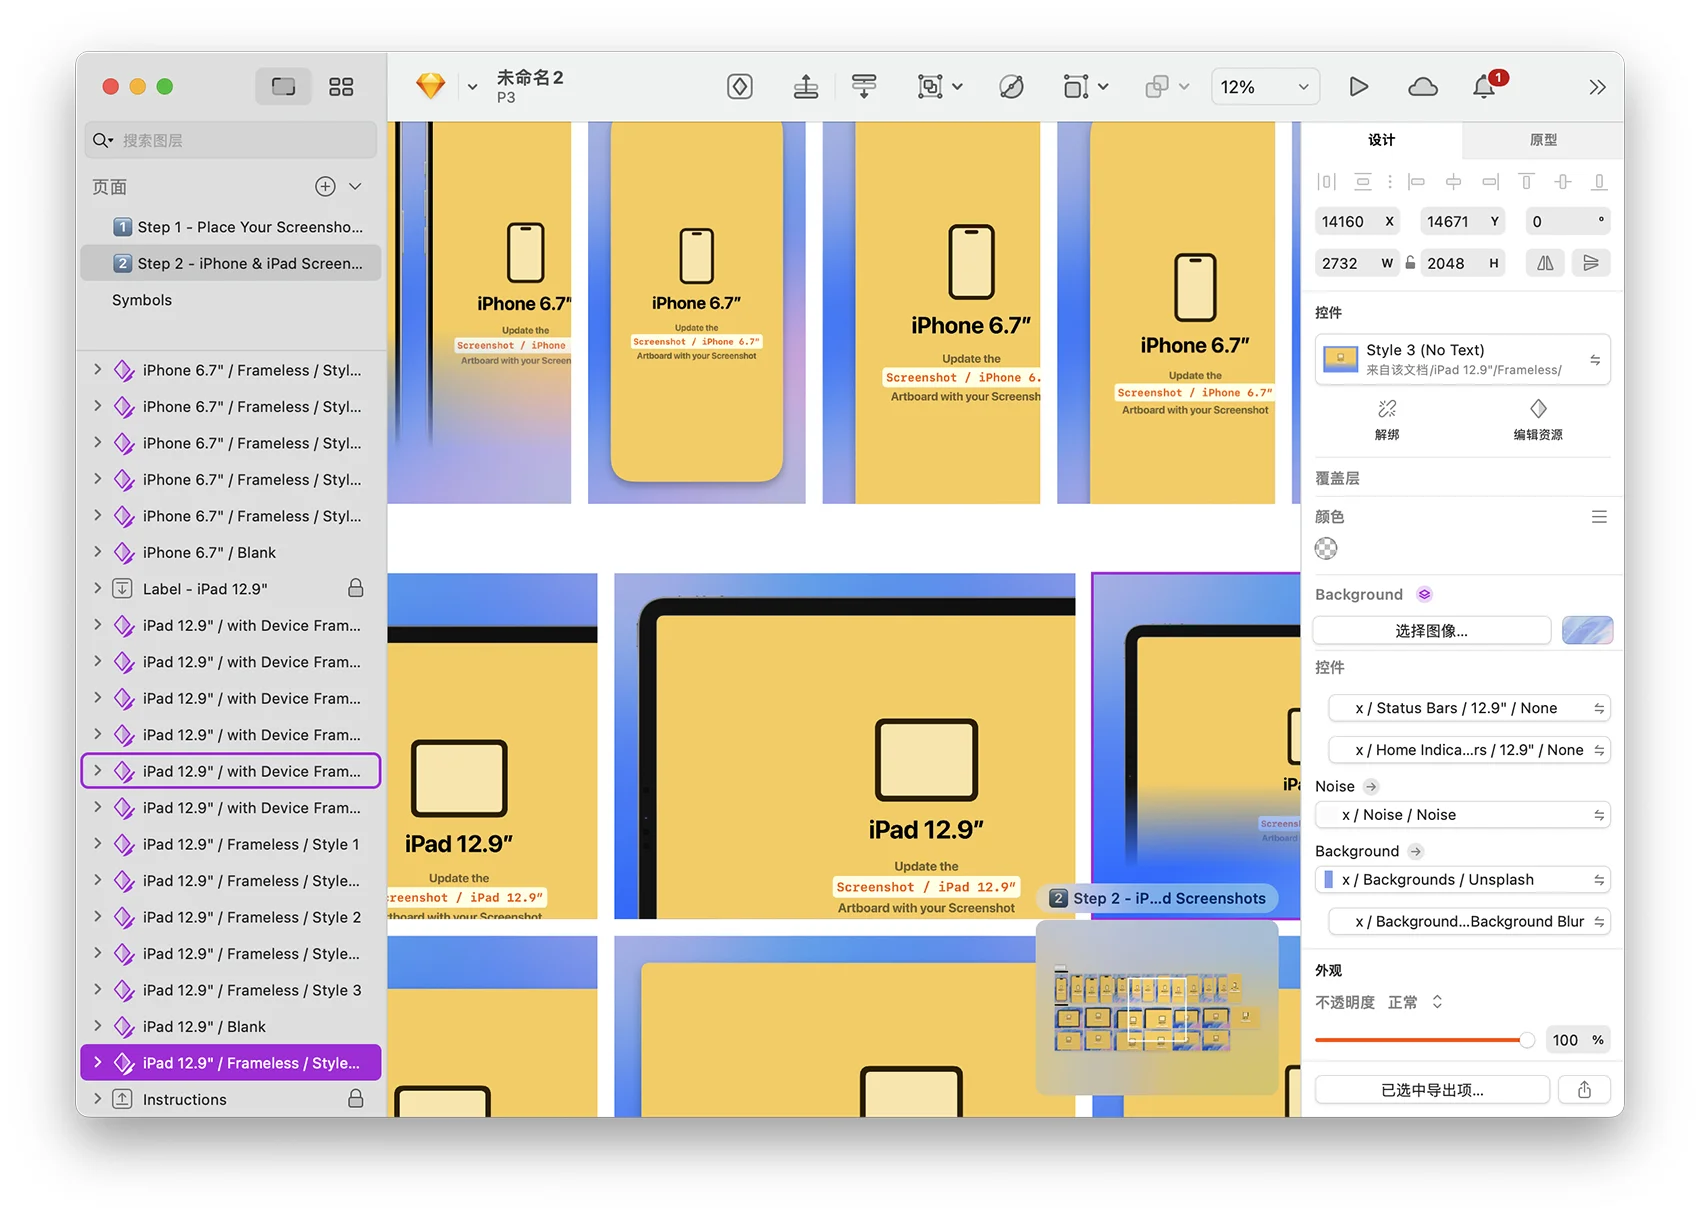Add a new page with plus icon

point(325,186)
